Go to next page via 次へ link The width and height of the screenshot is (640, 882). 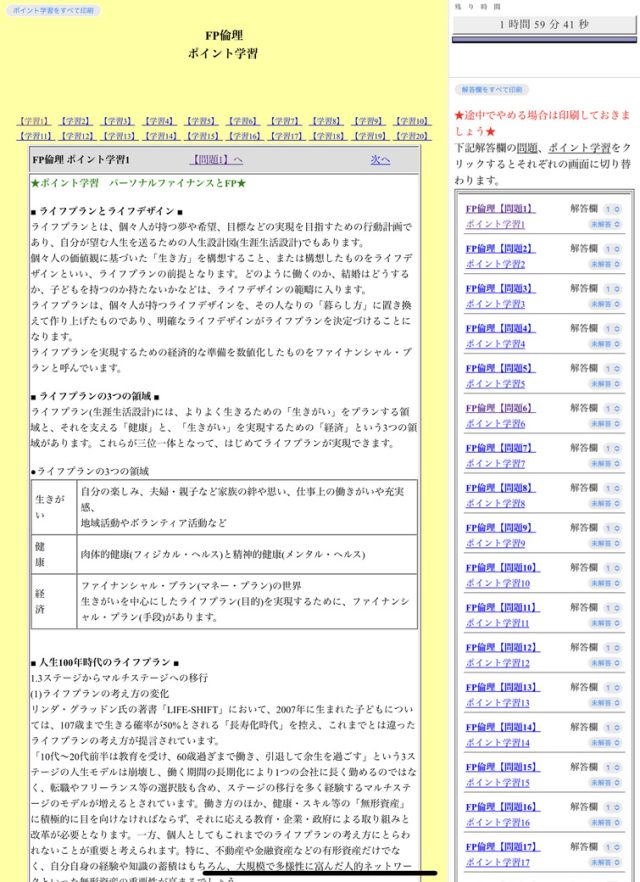380,160
